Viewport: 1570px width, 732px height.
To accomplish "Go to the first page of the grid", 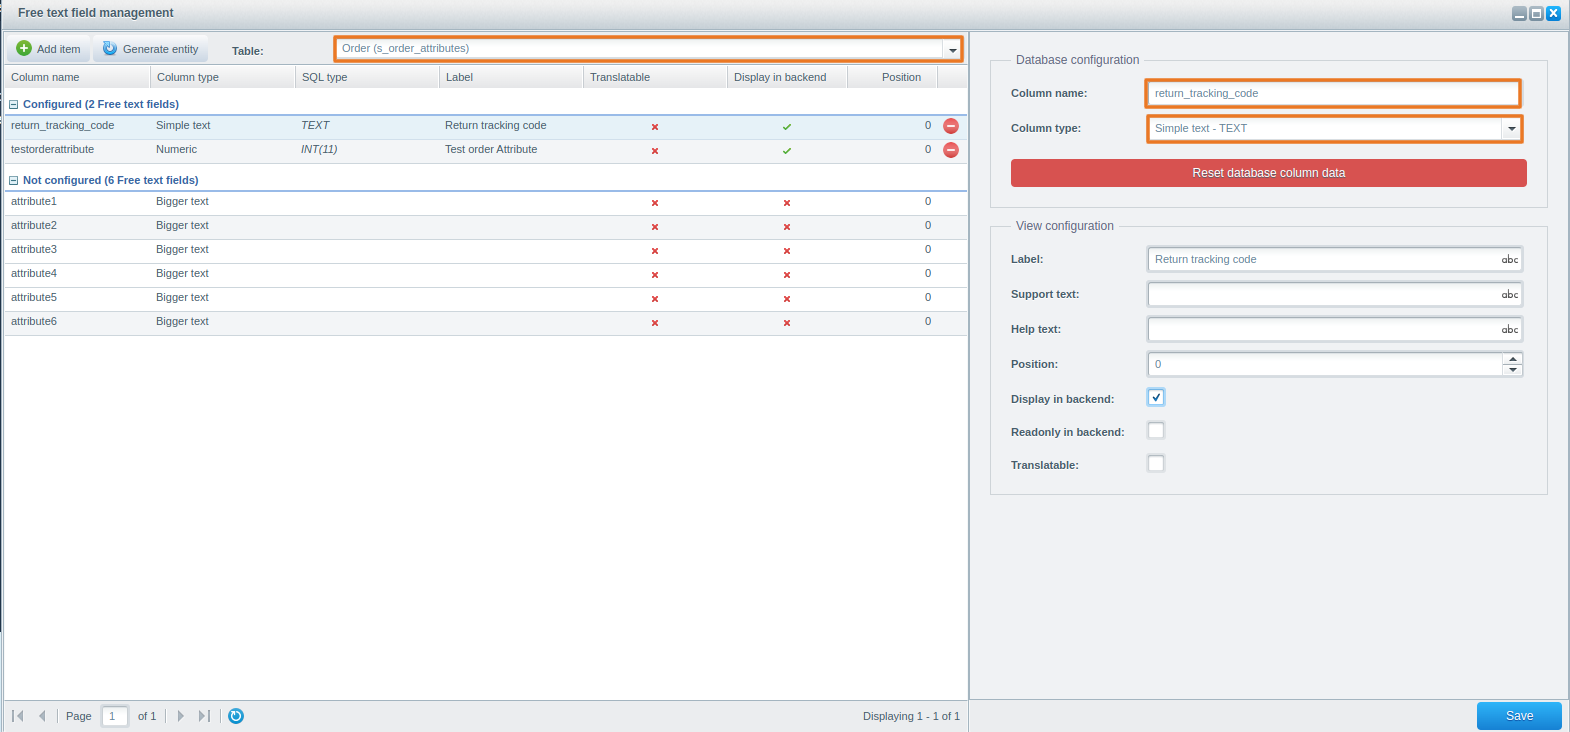I will 18,716.
